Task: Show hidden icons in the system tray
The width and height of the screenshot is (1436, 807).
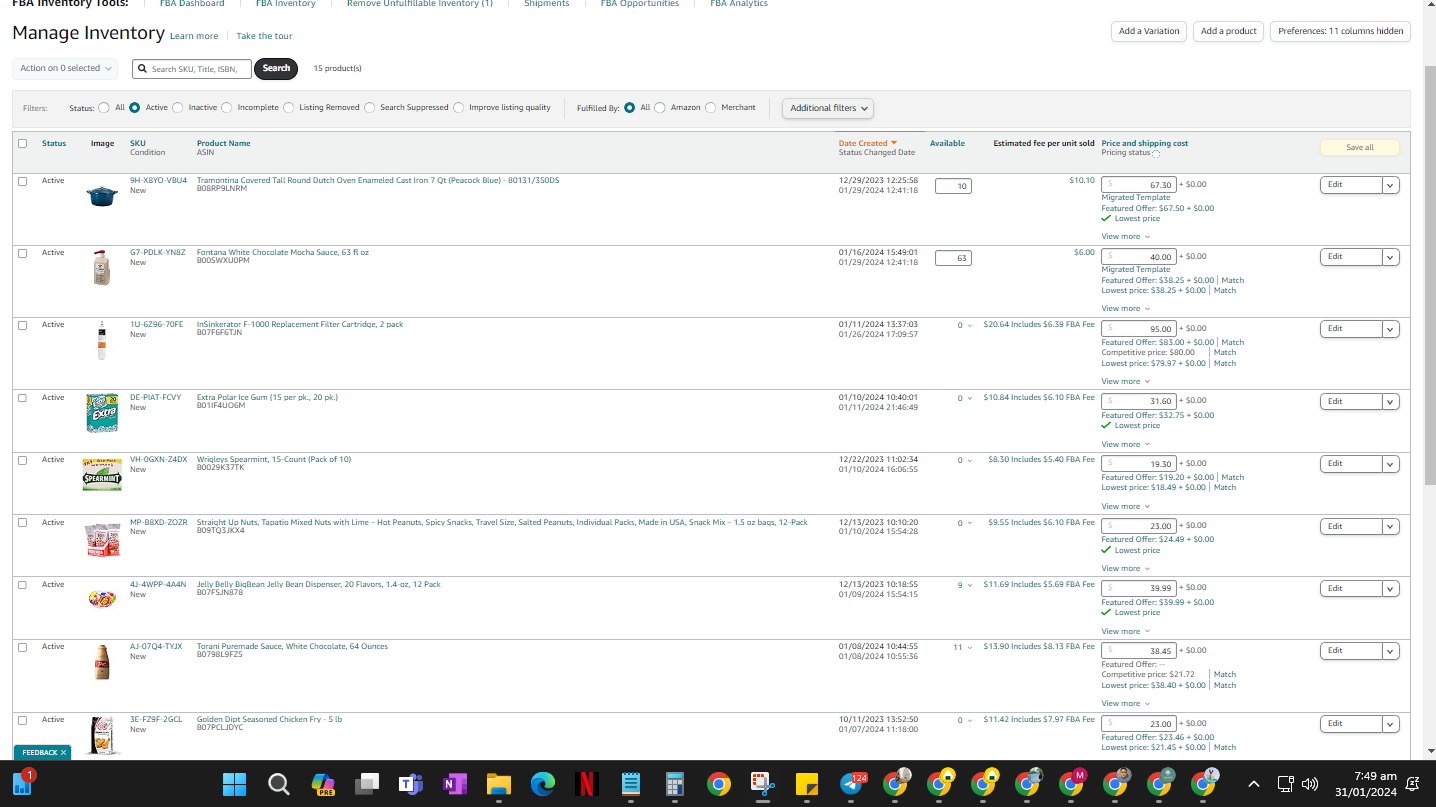Action: (1254, 784)
